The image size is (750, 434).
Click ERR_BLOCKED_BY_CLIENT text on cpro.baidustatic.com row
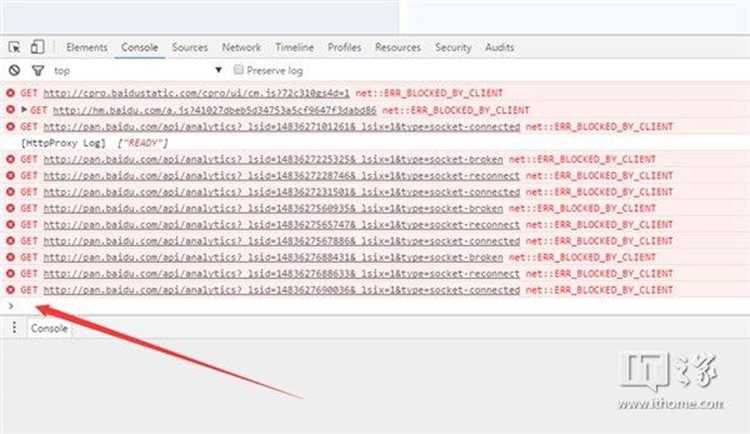pos(429,93)
